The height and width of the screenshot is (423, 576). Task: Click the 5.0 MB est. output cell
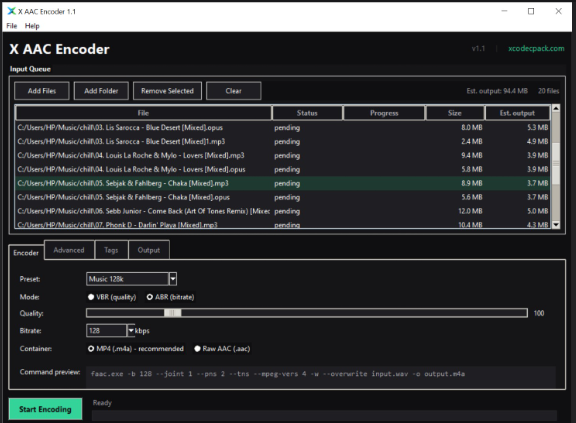click(537, 211)
